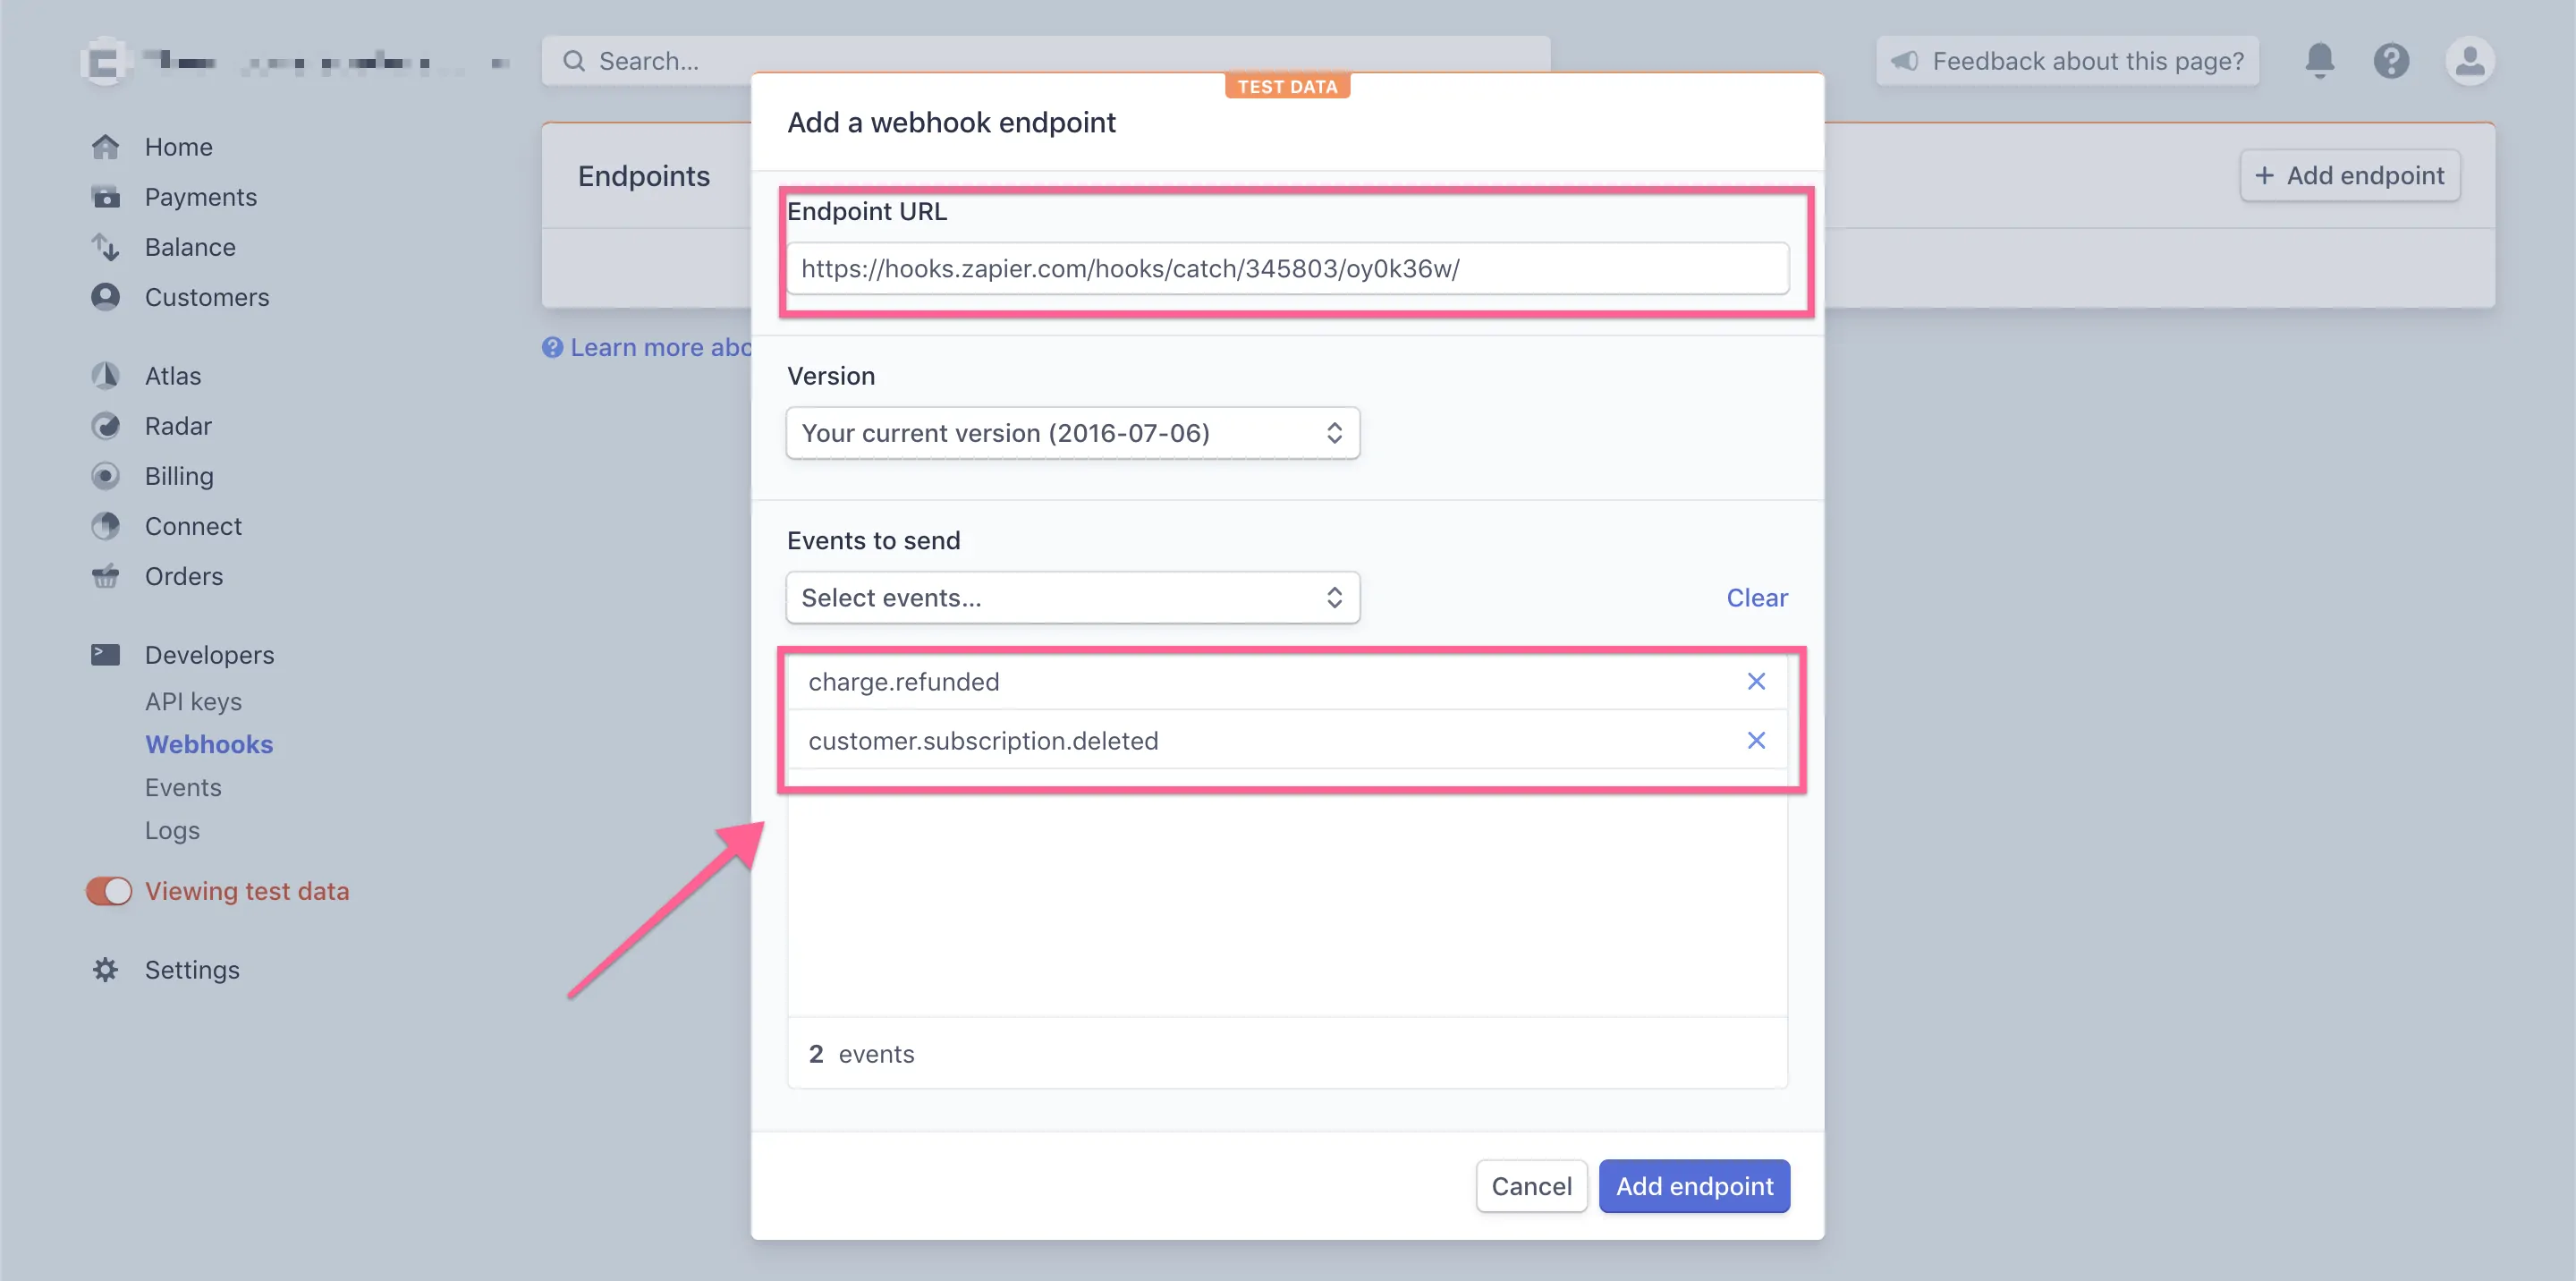2576x1281 pixels.
Task: Open the help question mark icon
Action: pos(2391,61)
